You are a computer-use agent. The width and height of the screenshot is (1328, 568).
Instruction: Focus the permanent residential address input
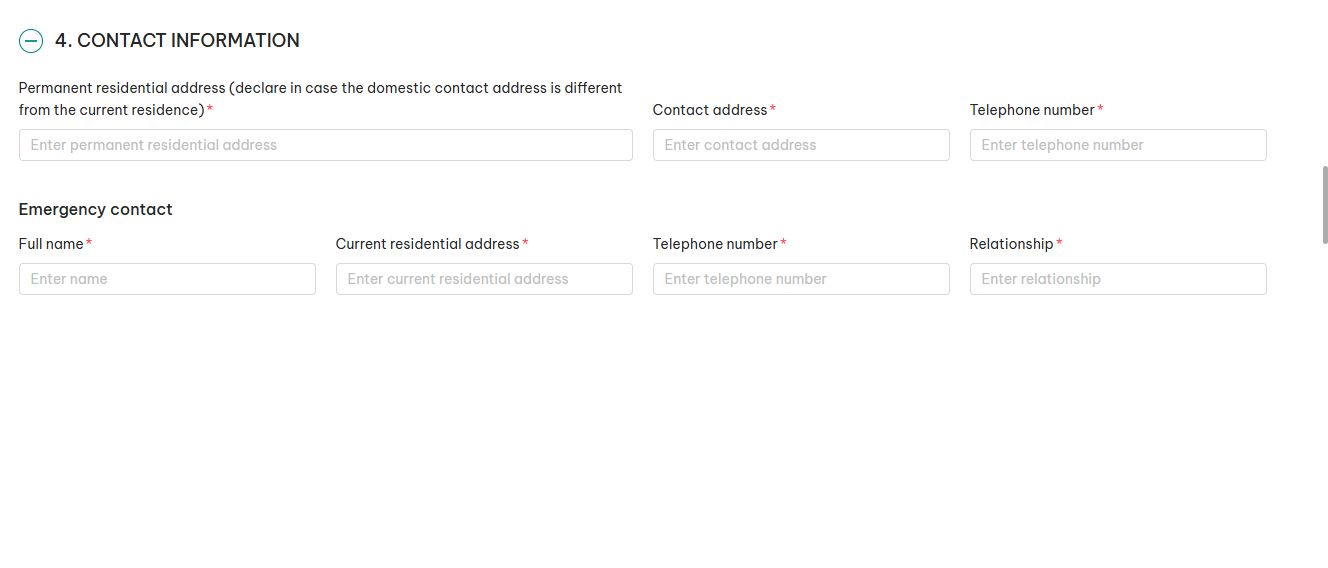click(x=325, y=145)
